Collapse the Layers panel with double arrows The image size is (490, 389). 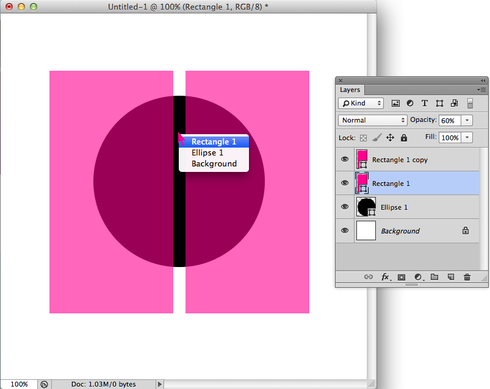[483, 81]
